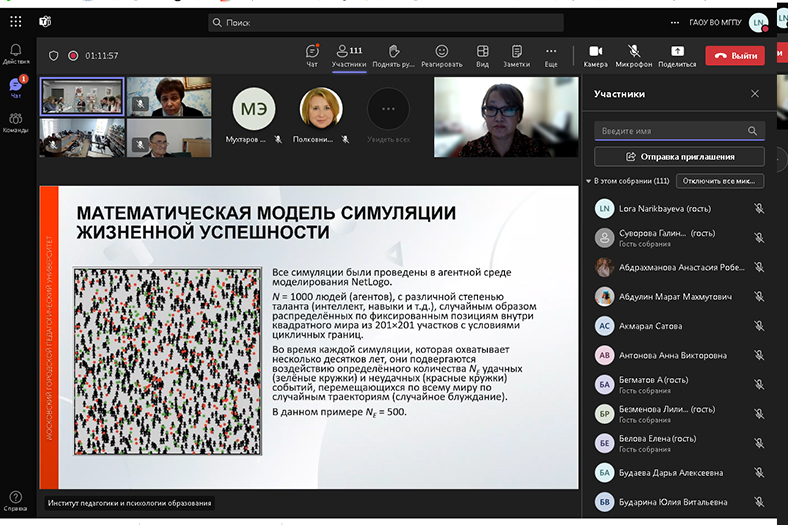The image size is (788, 525).
Task: Click the Отправка приглашения button
Action: pyautogui.click(x=679, y=157)
